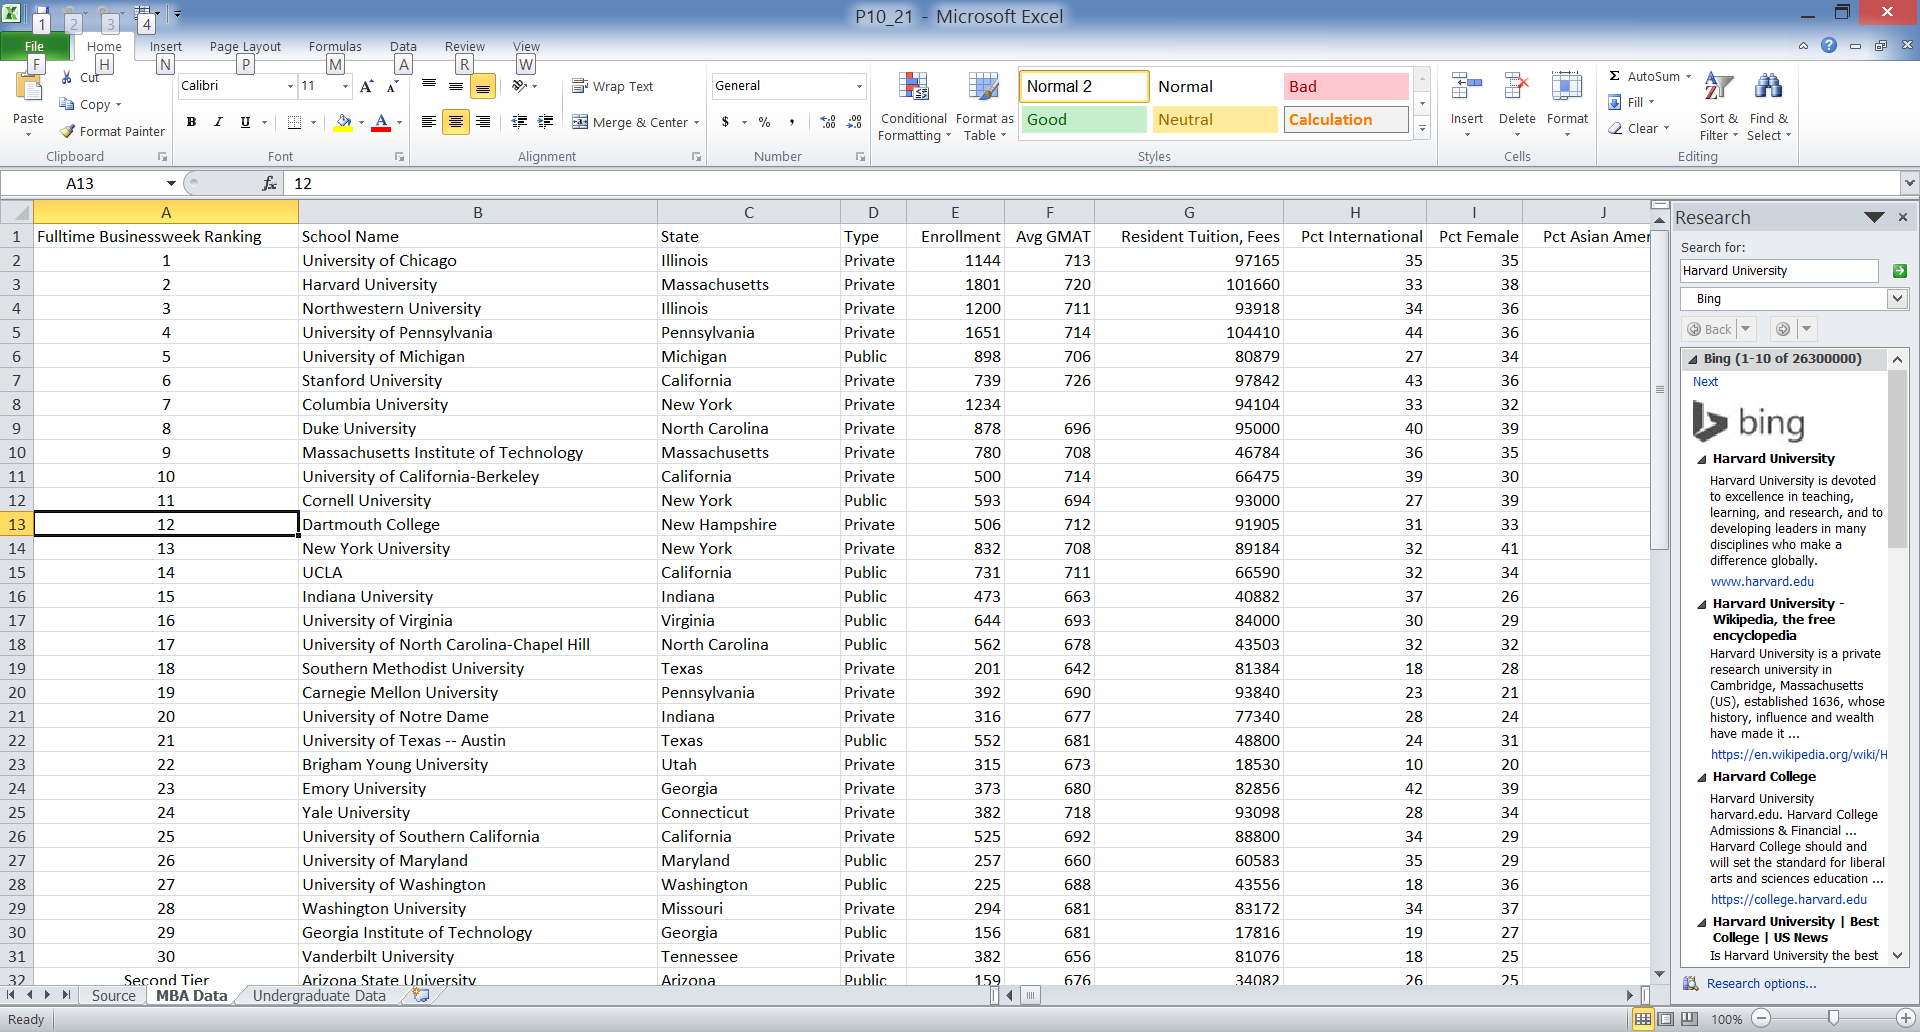
Task: Click Decrease Decimal icon
Action: 854,122
